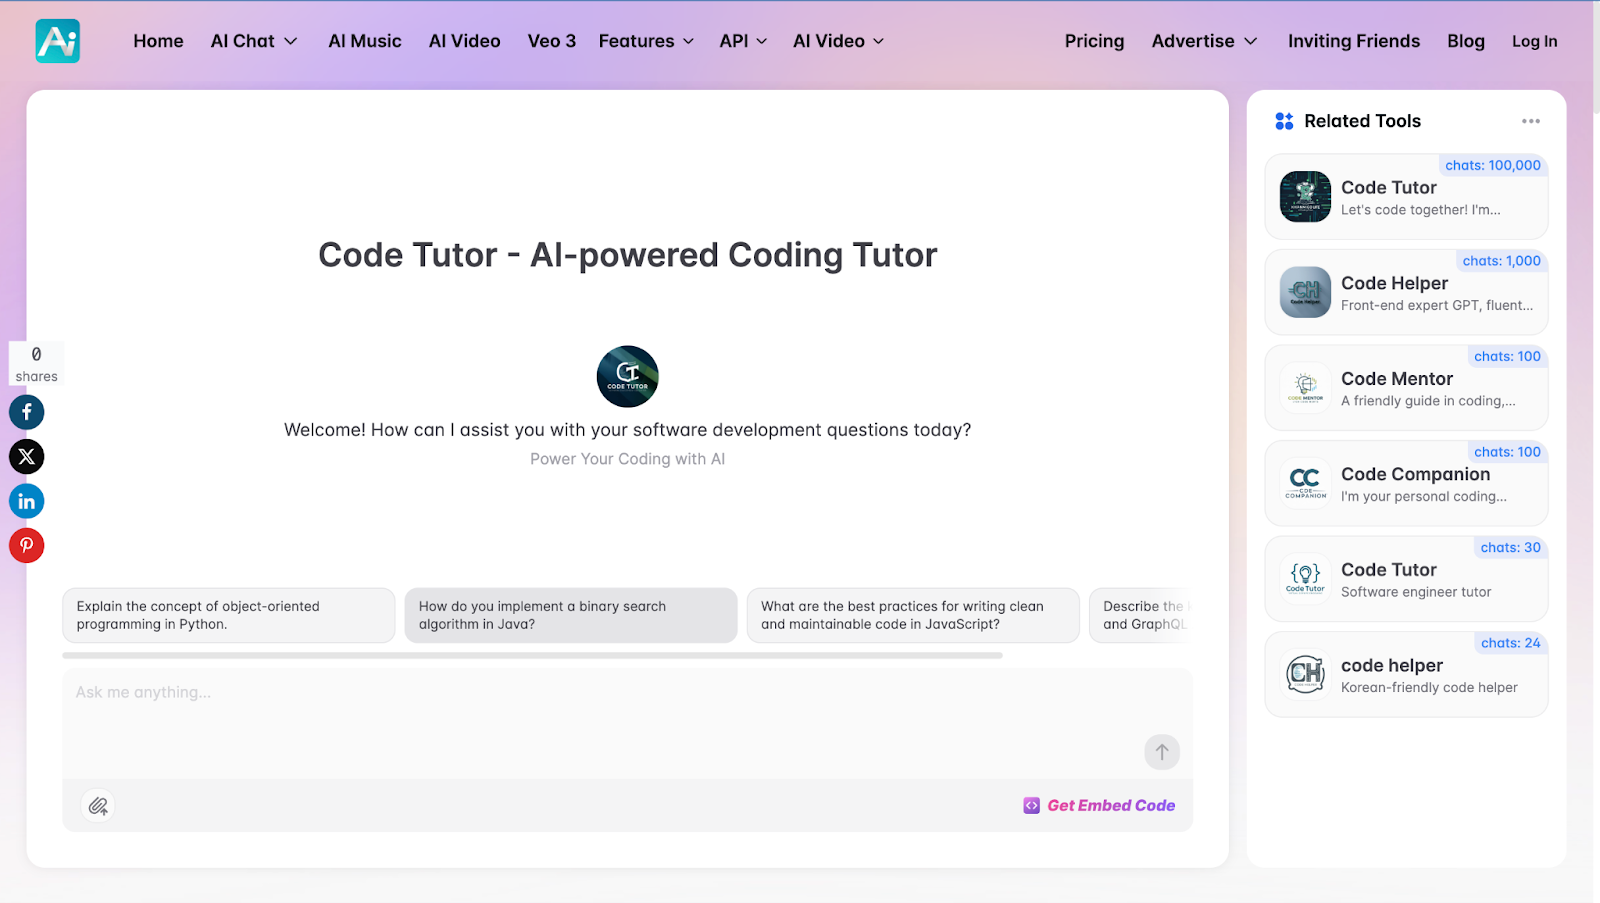The width and height of the screenshot is (1600, 903).
Task: Click the Code Helper tool thumbnail
Action: [x=1306, y=292]
